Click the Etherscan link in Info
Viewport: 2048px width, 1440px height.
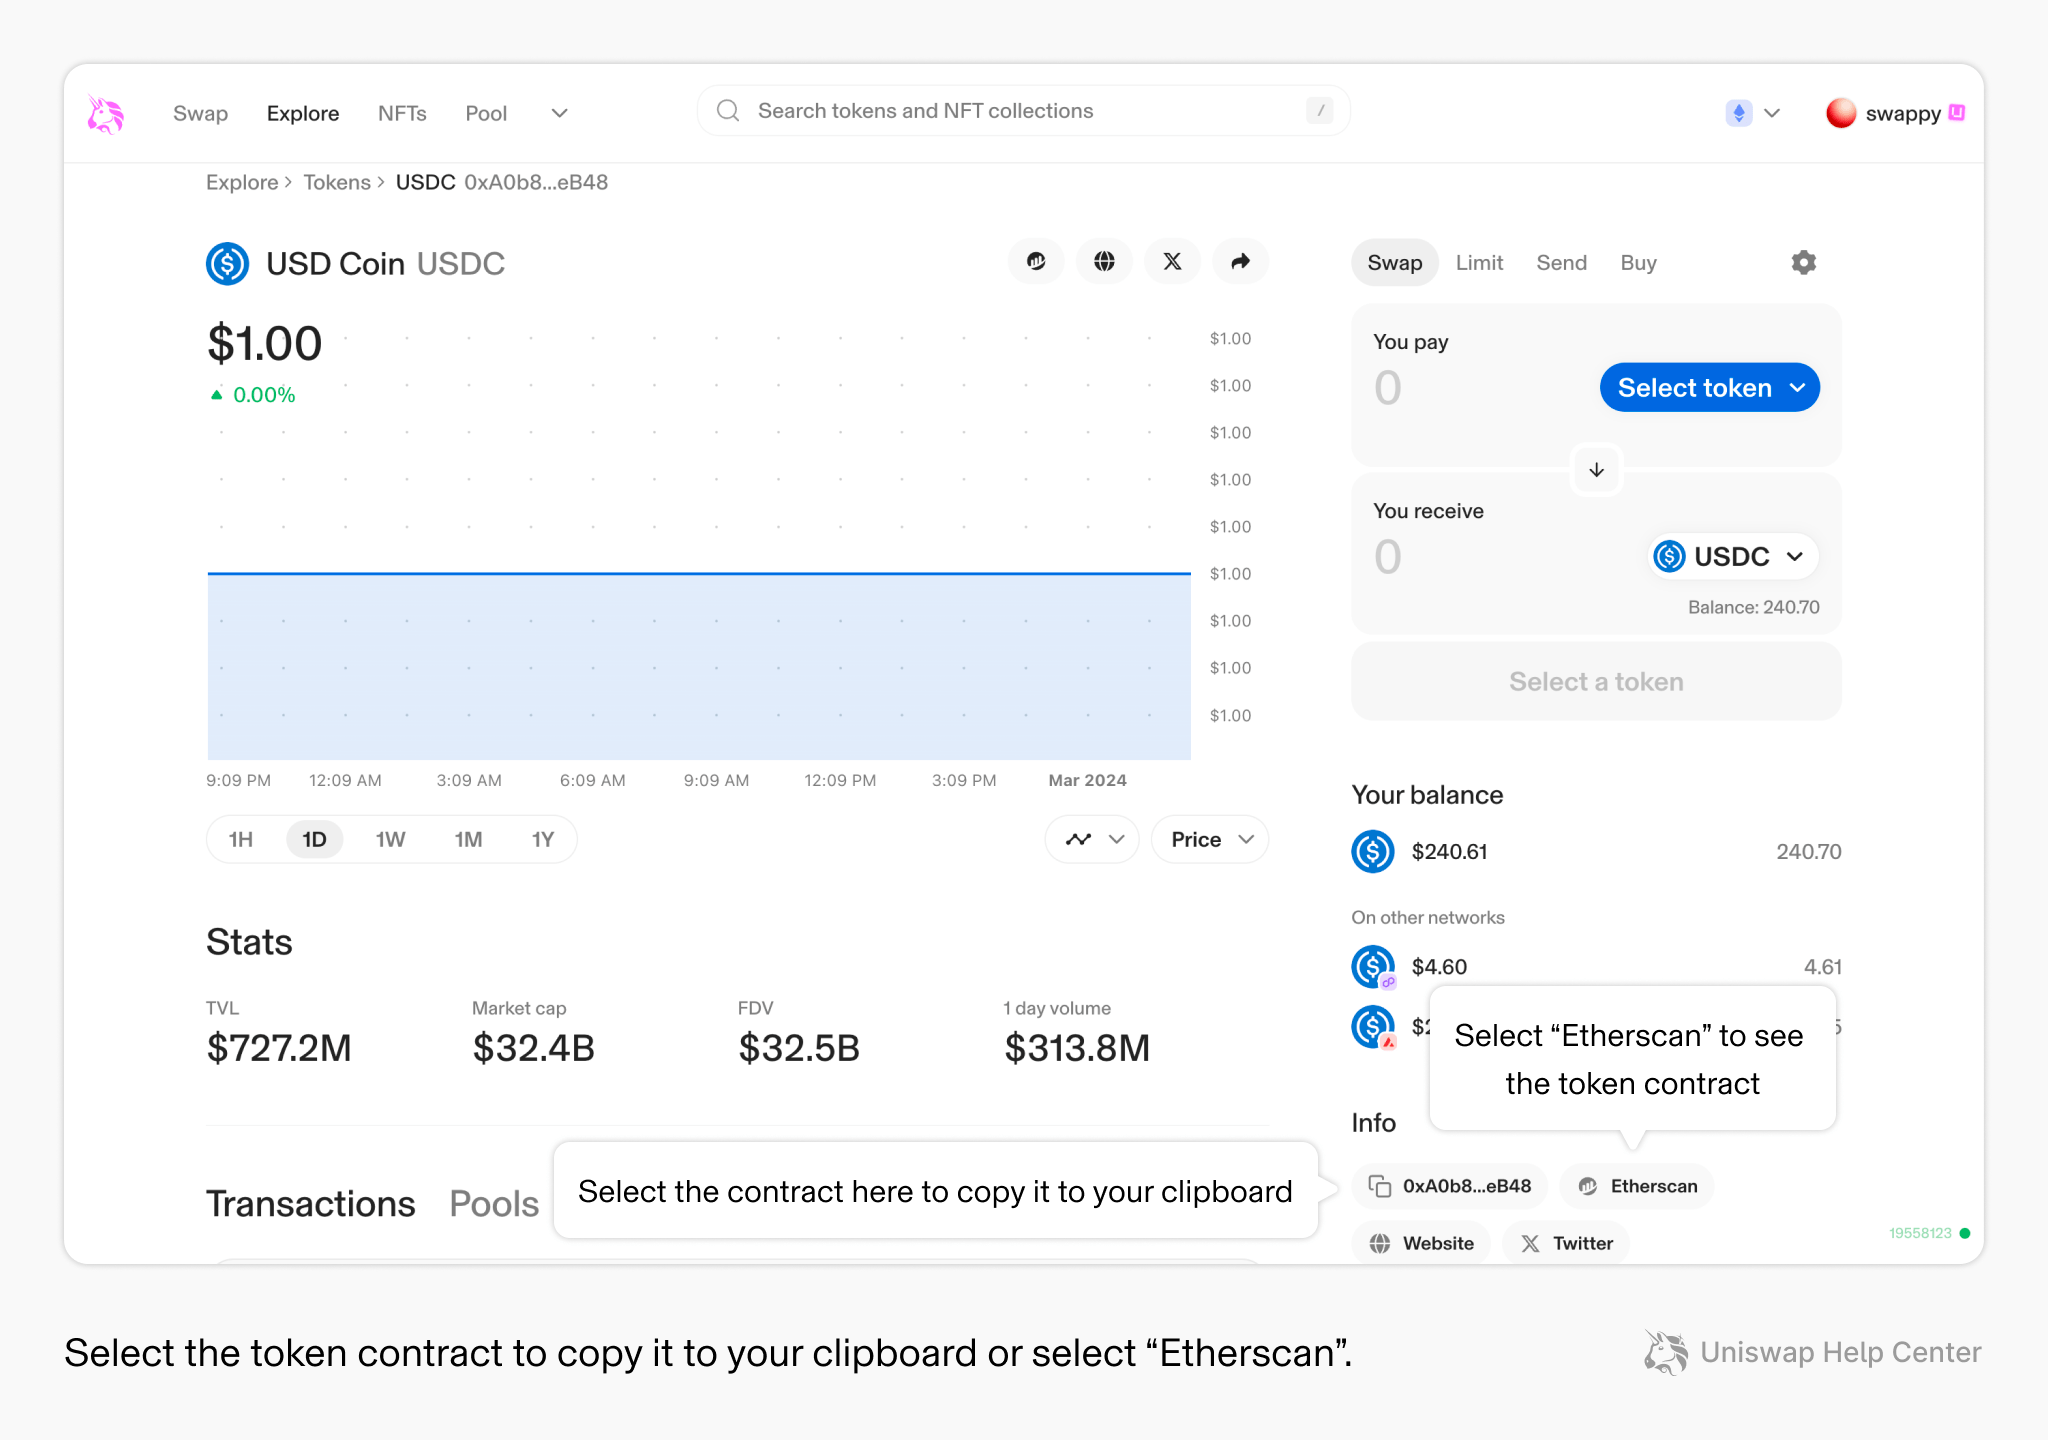coord(1637,1186)
